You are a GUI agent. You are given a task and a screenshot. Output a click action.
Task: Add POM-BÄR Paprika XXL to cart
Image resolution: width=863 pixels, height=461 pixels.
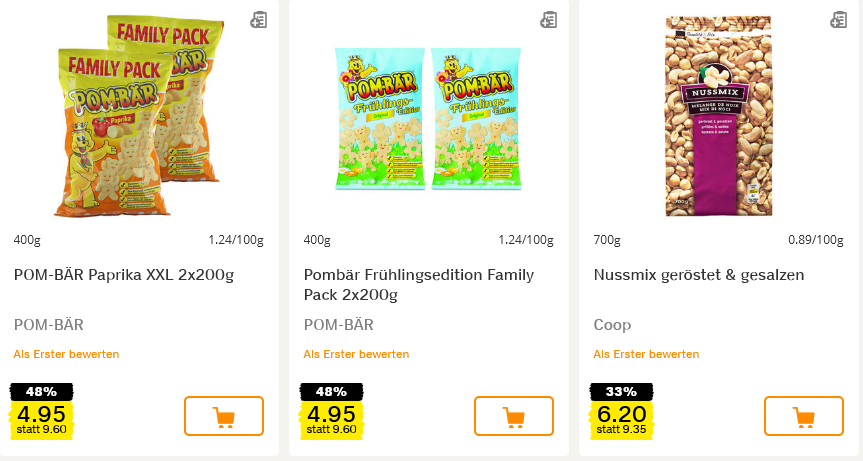pyautogui.click(x=224, y=416)
